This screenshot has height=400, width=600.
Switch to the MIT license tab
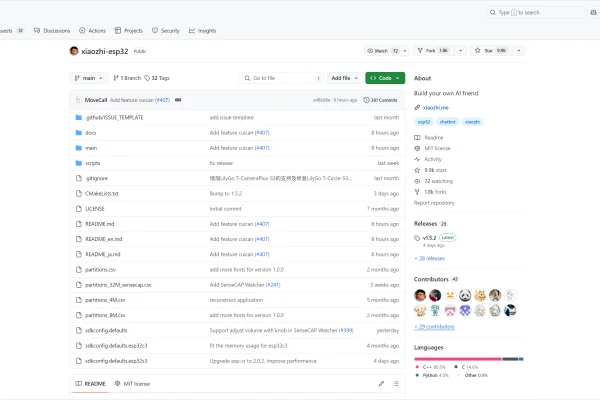[x=132, y=384]
